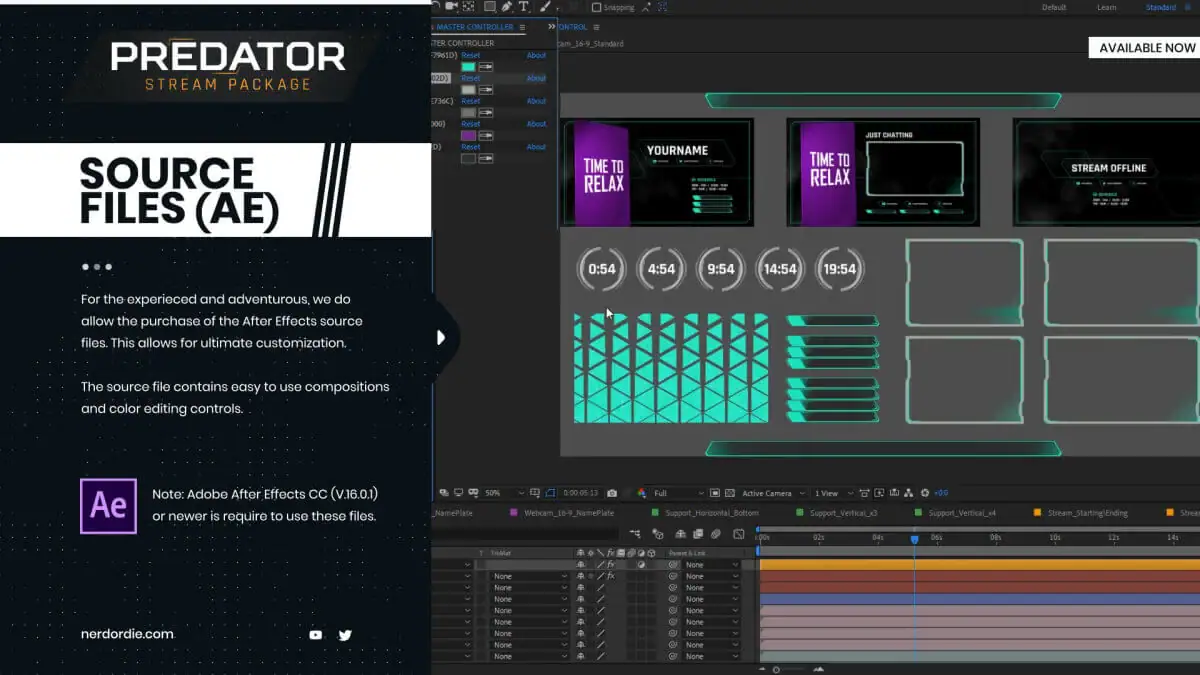Screen dimensions: 1200x675
Task: Take a snapshot with the camera icon
Action: 612,493
